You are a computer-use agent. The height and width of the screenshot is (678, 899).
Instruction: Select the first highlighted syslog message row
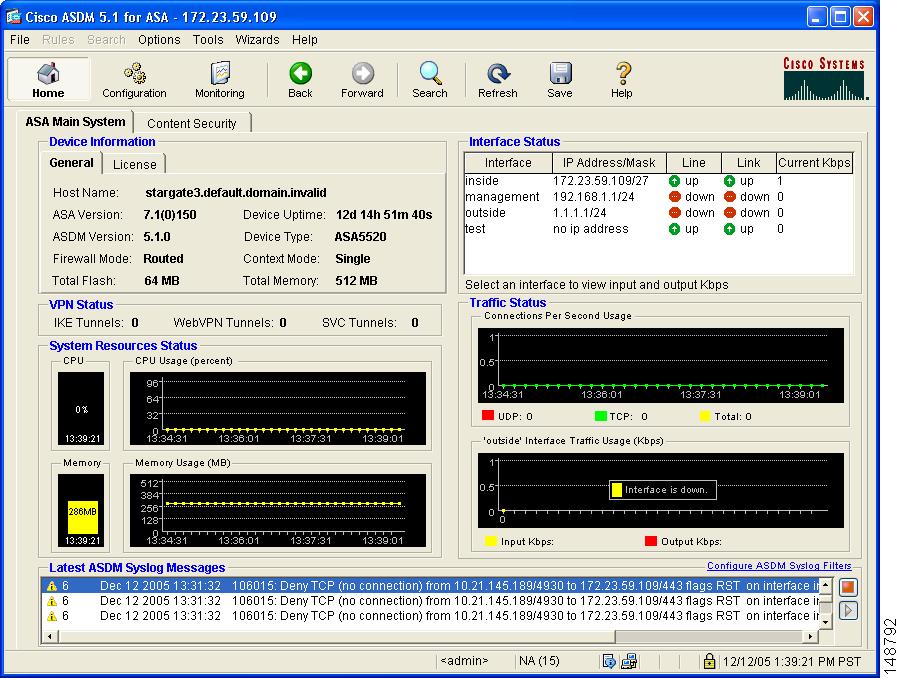pos(430,586)
